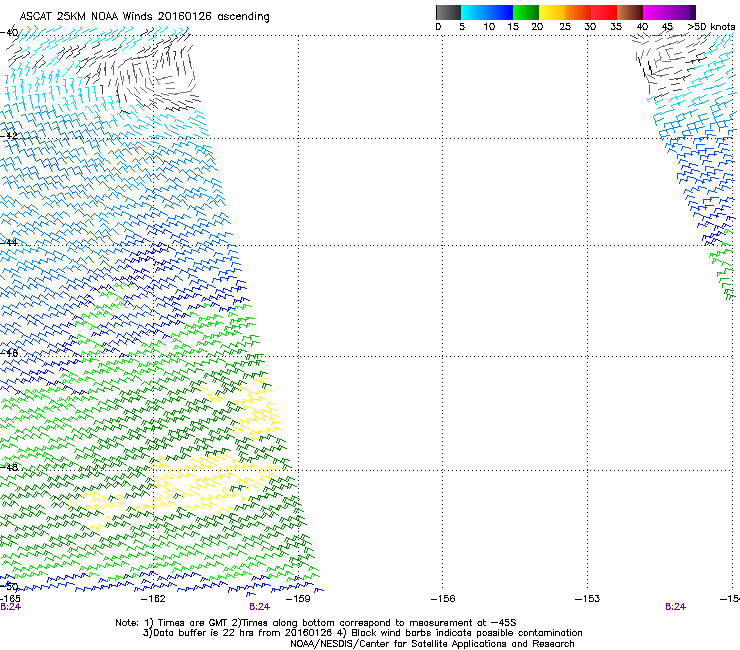Click the -44 latitude label

pos(9,242)
